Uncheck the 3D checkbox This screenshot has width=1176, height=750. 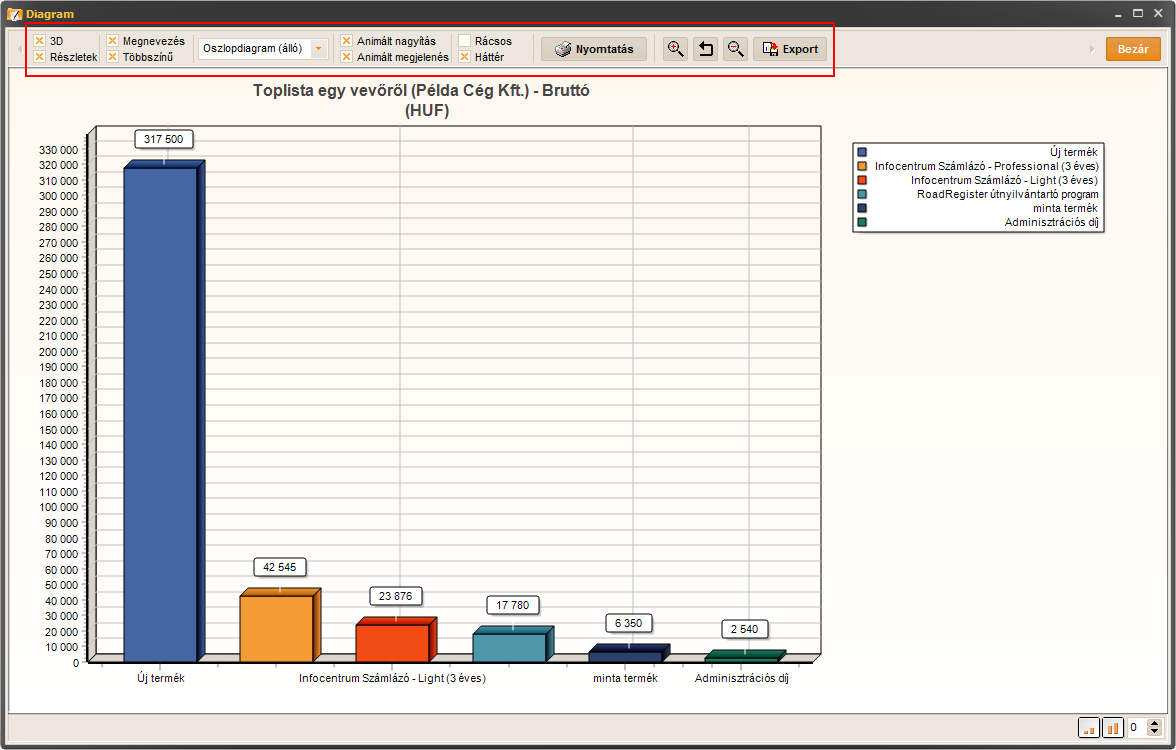tap(40, 40)
